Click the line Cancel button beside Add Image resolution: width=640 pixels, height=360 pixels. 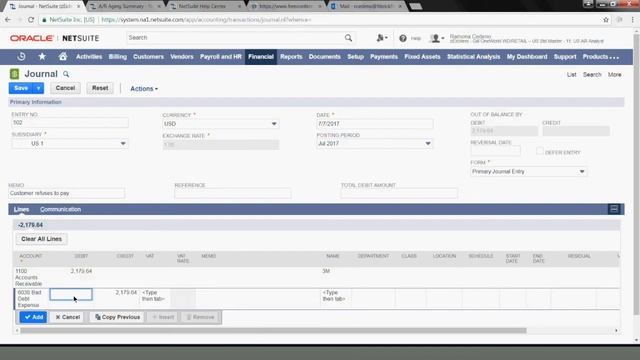(67, 317)
